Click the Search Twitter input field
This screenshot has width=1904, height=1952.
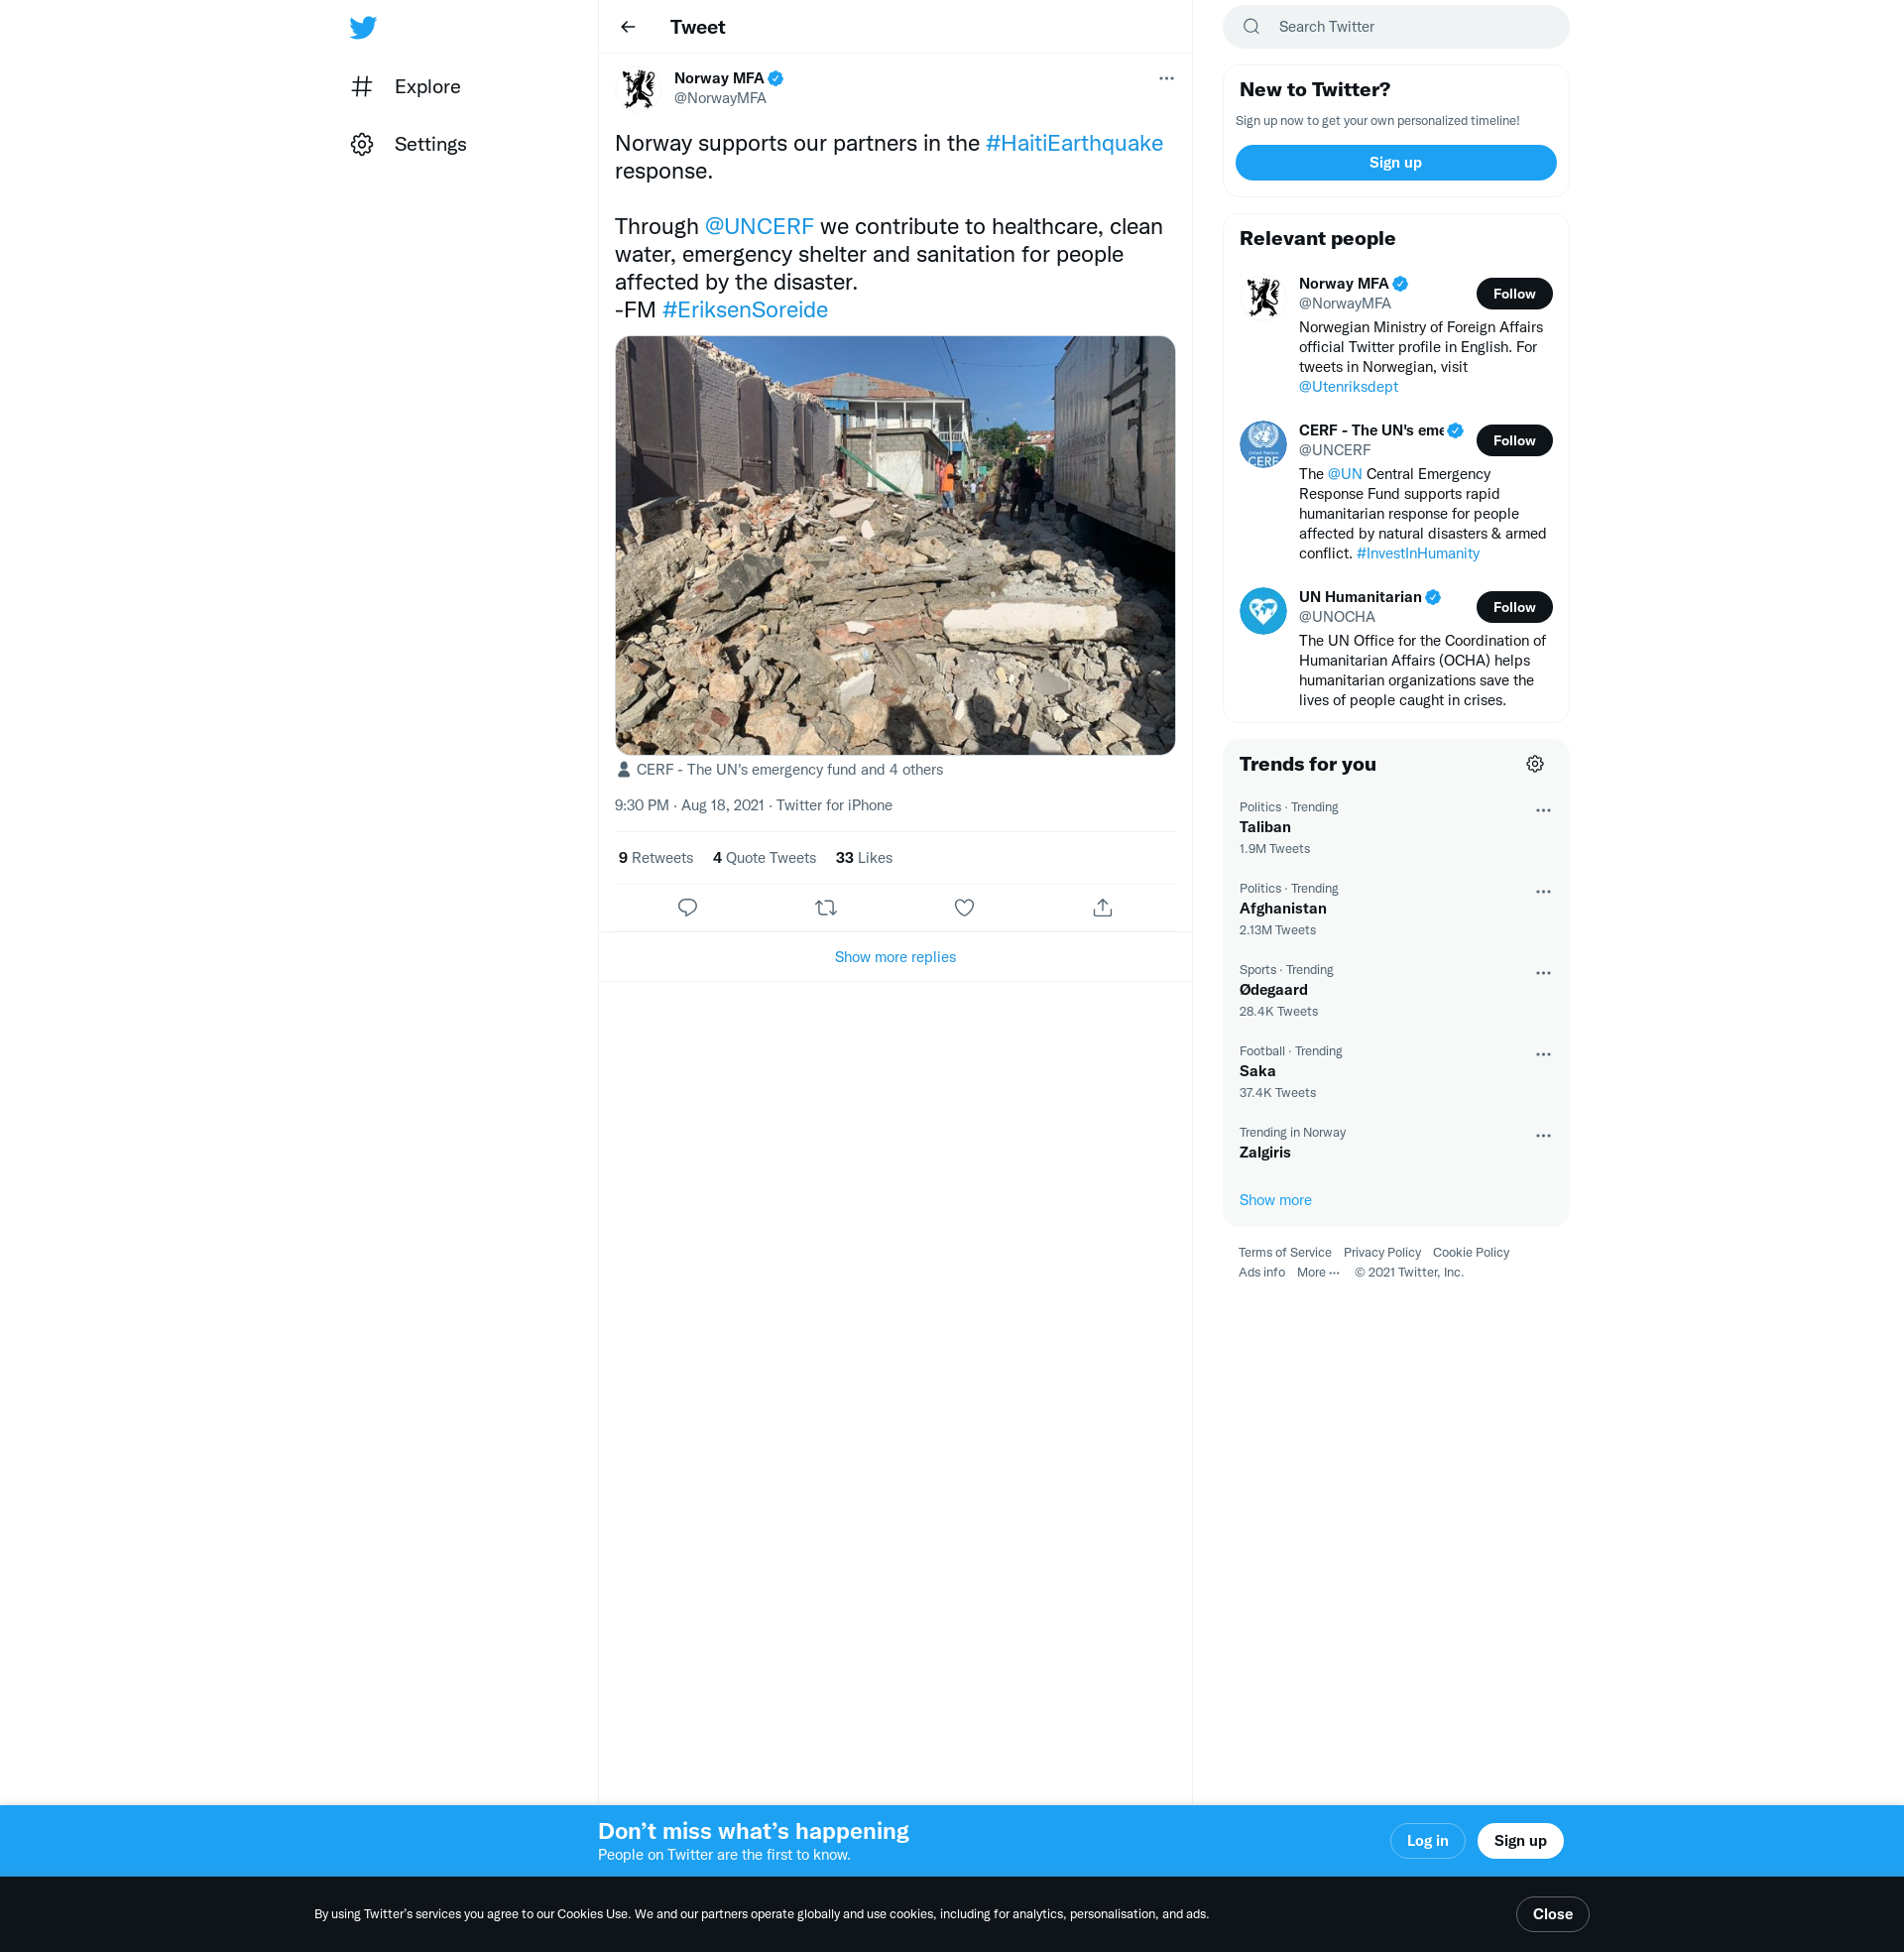1410,27
